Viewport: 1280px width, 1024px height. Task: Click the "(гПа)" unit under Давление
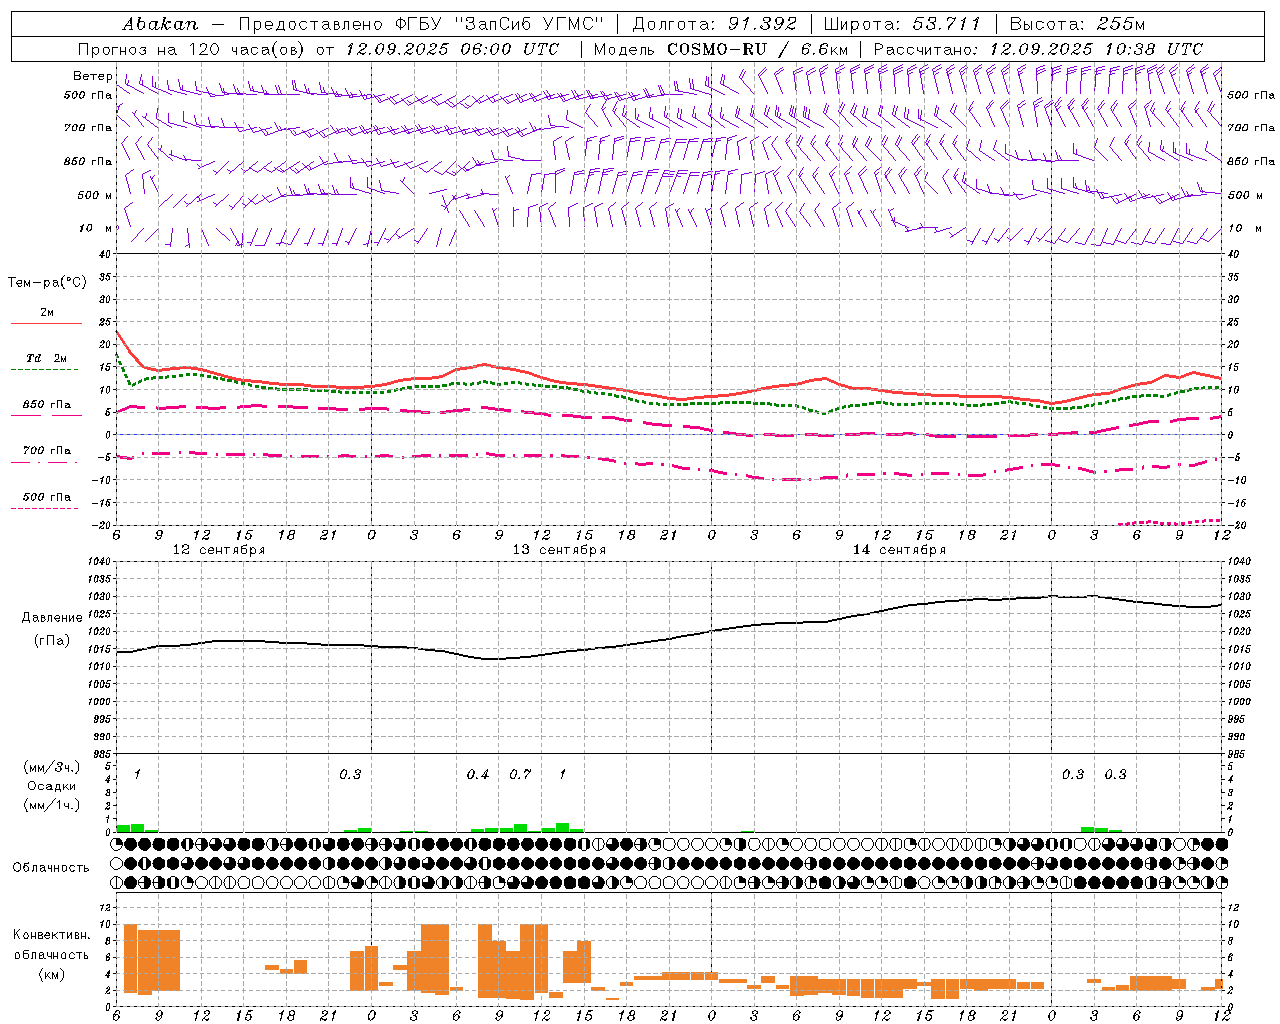coord(52,641)
